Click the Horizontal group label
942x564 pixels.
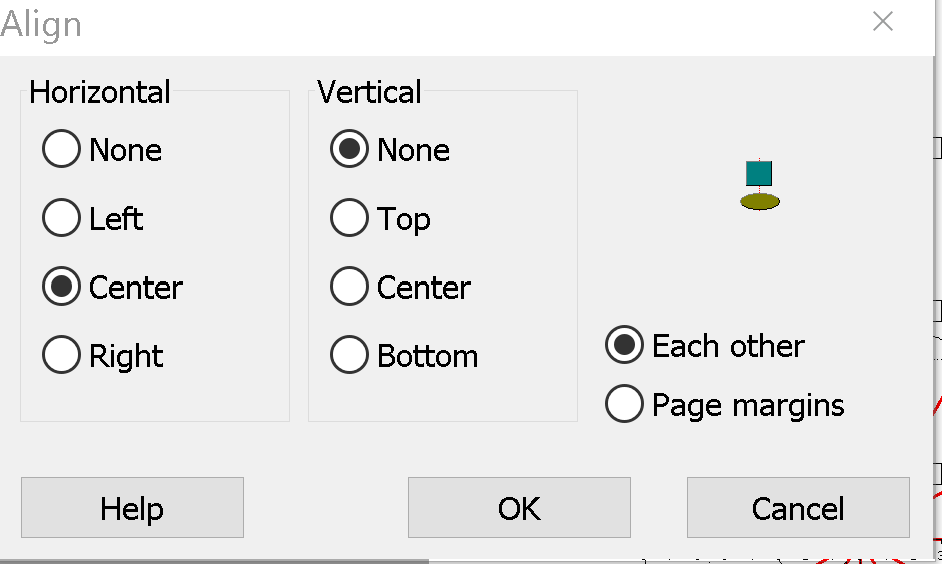(100, 93)
